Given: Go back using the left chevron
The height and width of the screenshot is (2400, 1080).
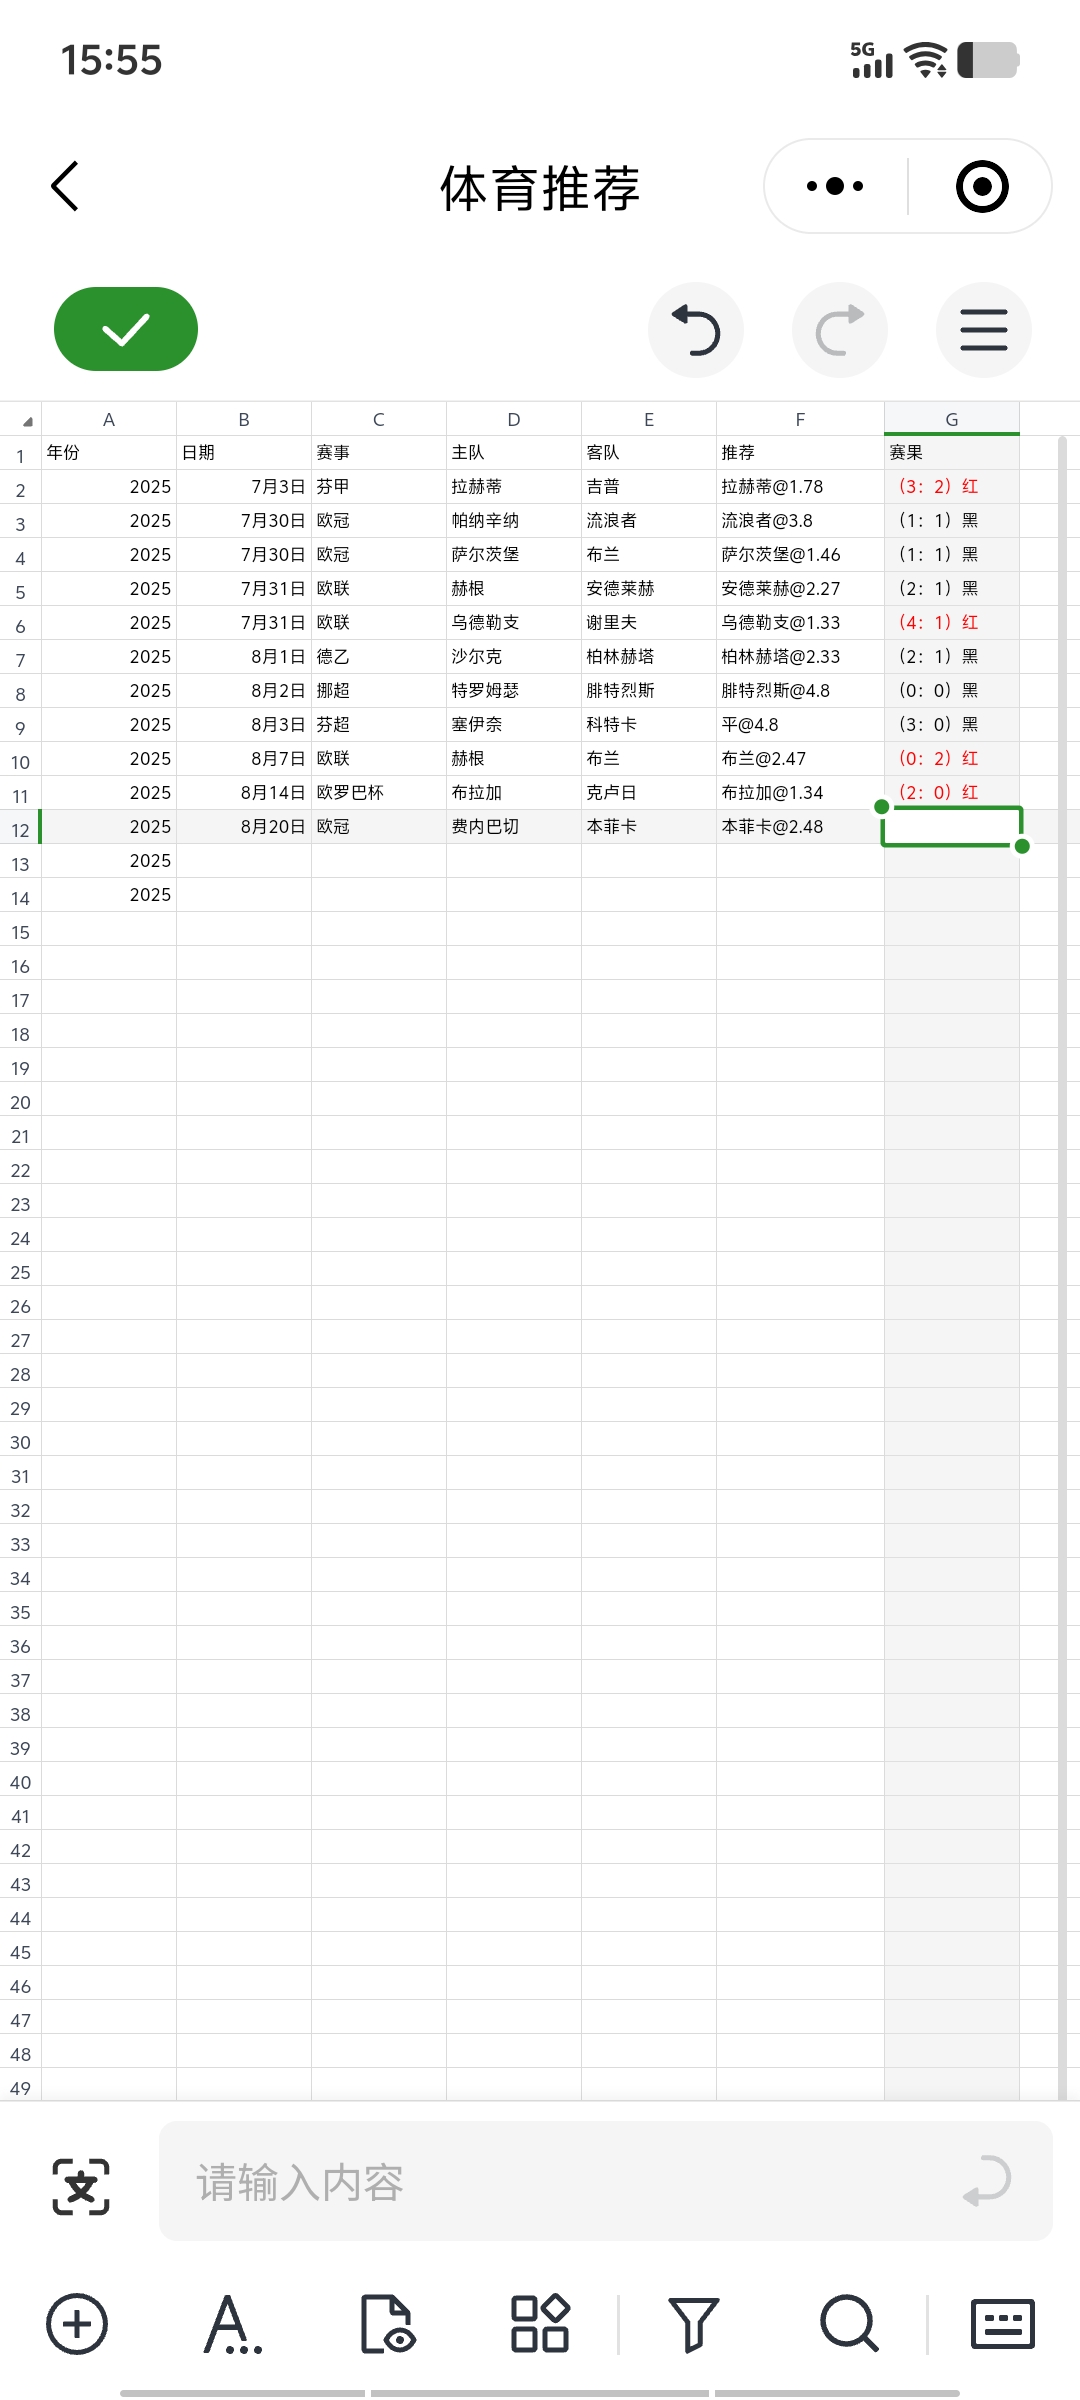Looking at the screenshot, I should click(65, 187).
